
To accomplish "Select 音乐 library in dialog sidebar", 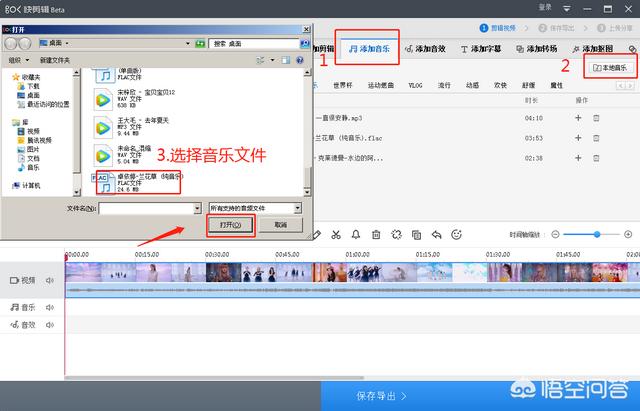I will (29, 167).
